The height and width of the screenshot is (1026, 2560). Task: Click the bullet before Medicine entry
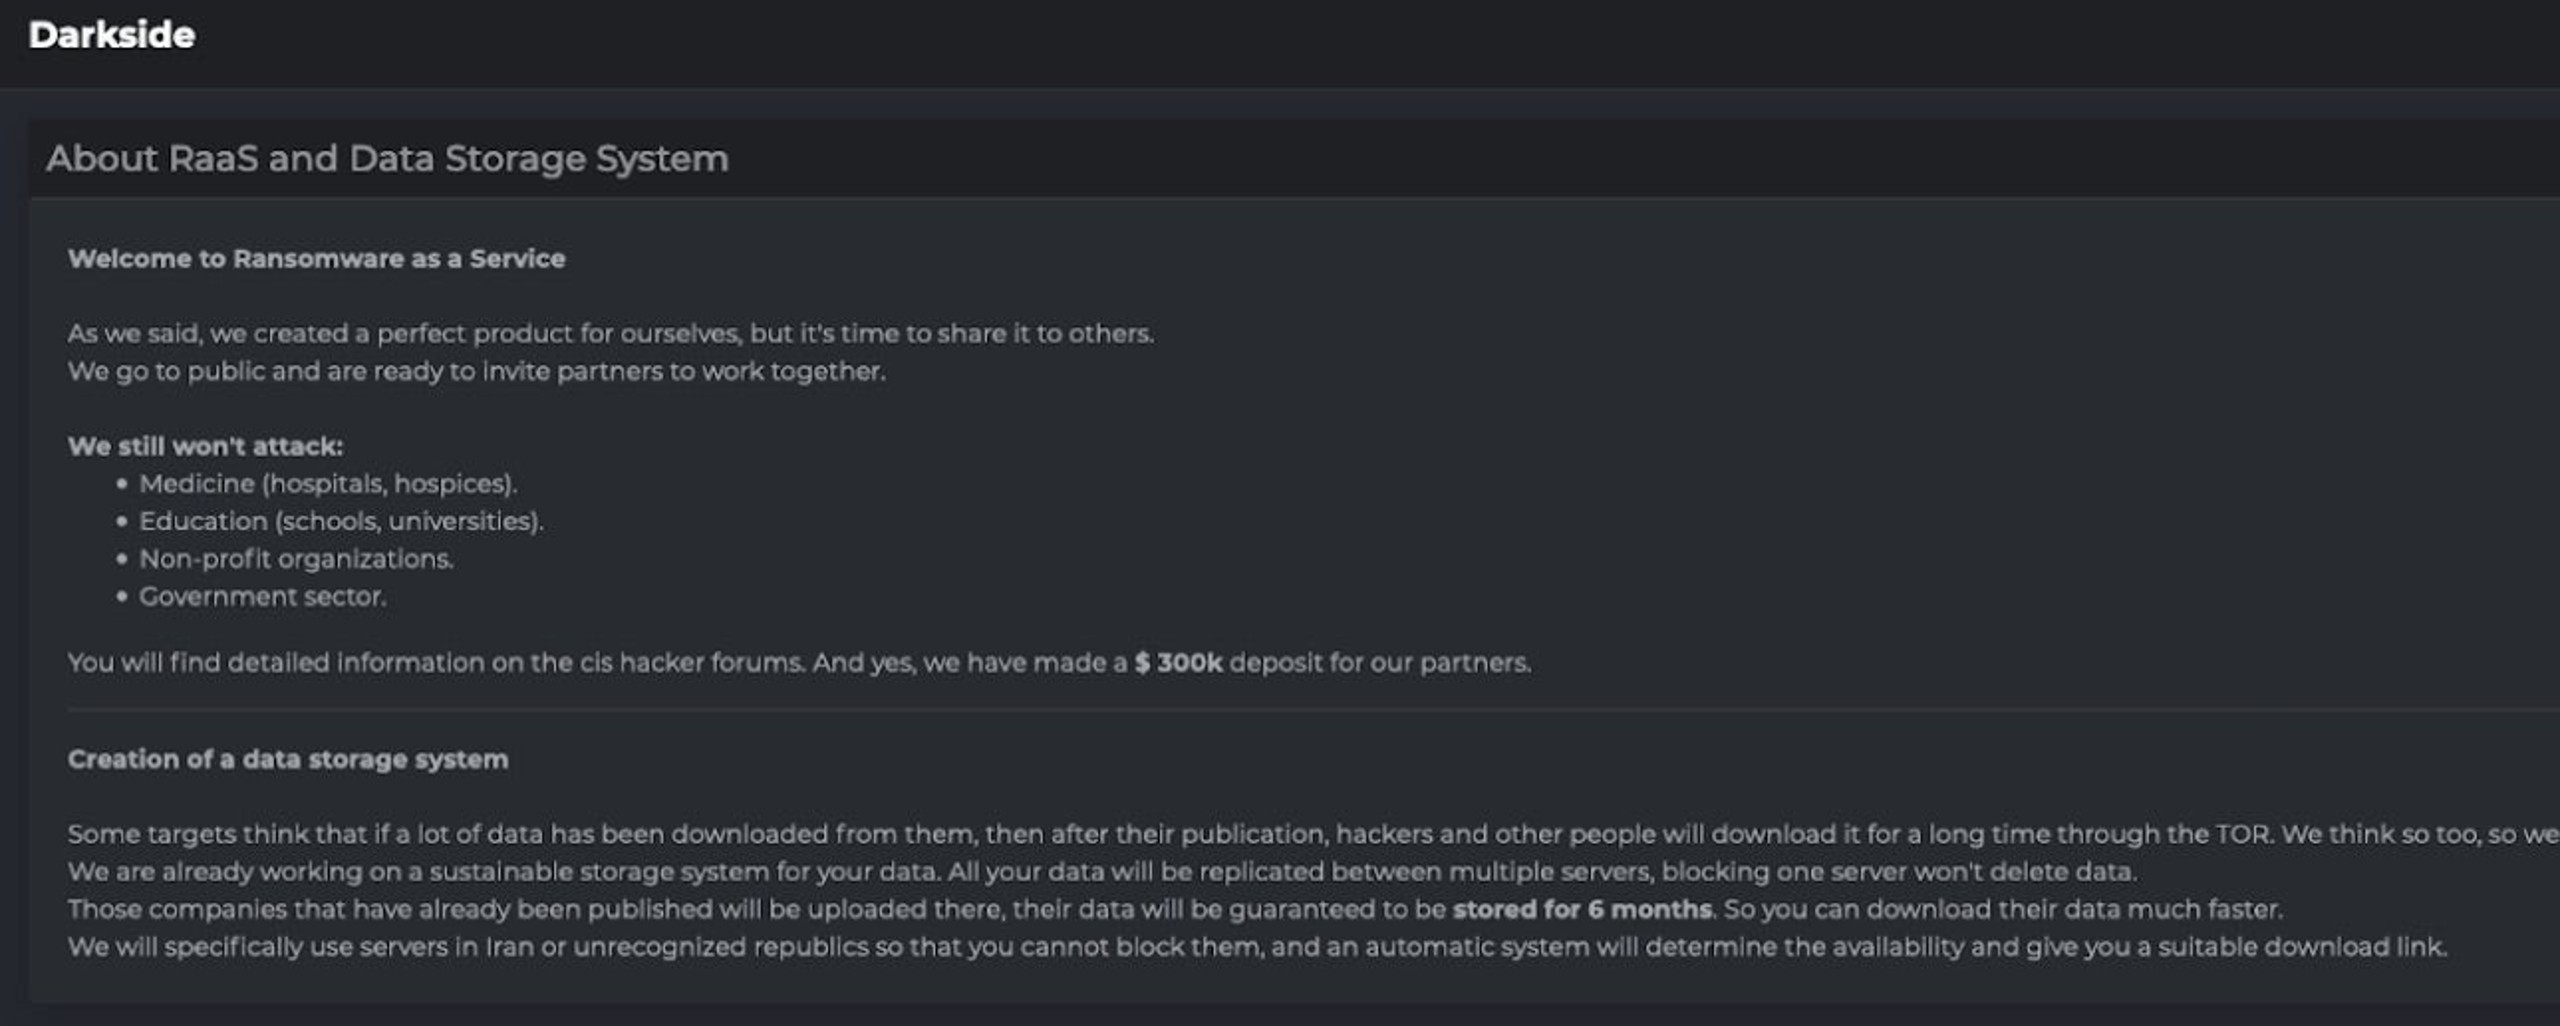[122, 484]
